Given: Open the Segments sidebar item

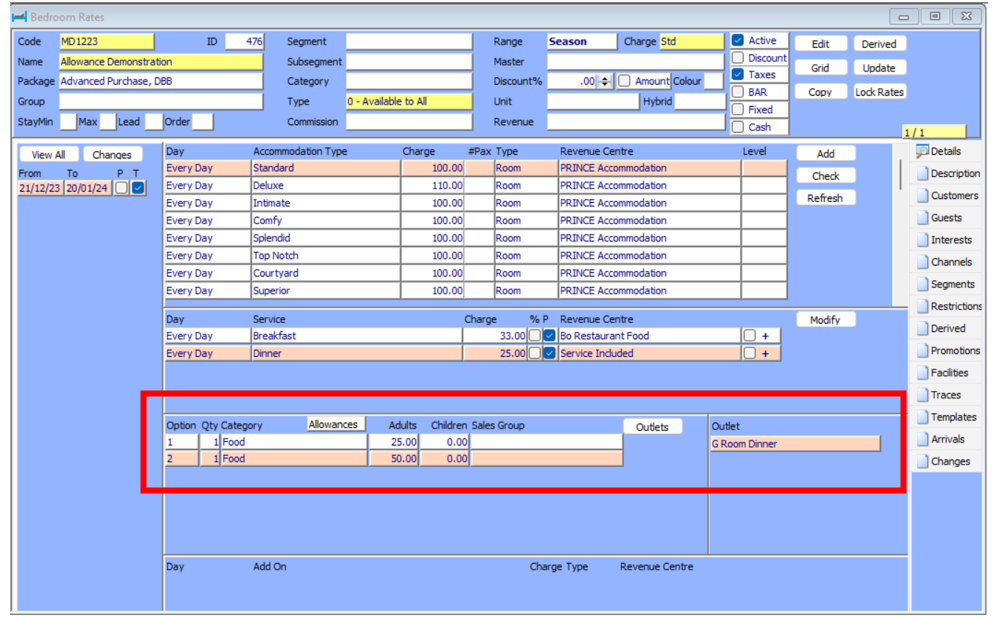Looking at the screenshot, I should (x=945, y=284).
